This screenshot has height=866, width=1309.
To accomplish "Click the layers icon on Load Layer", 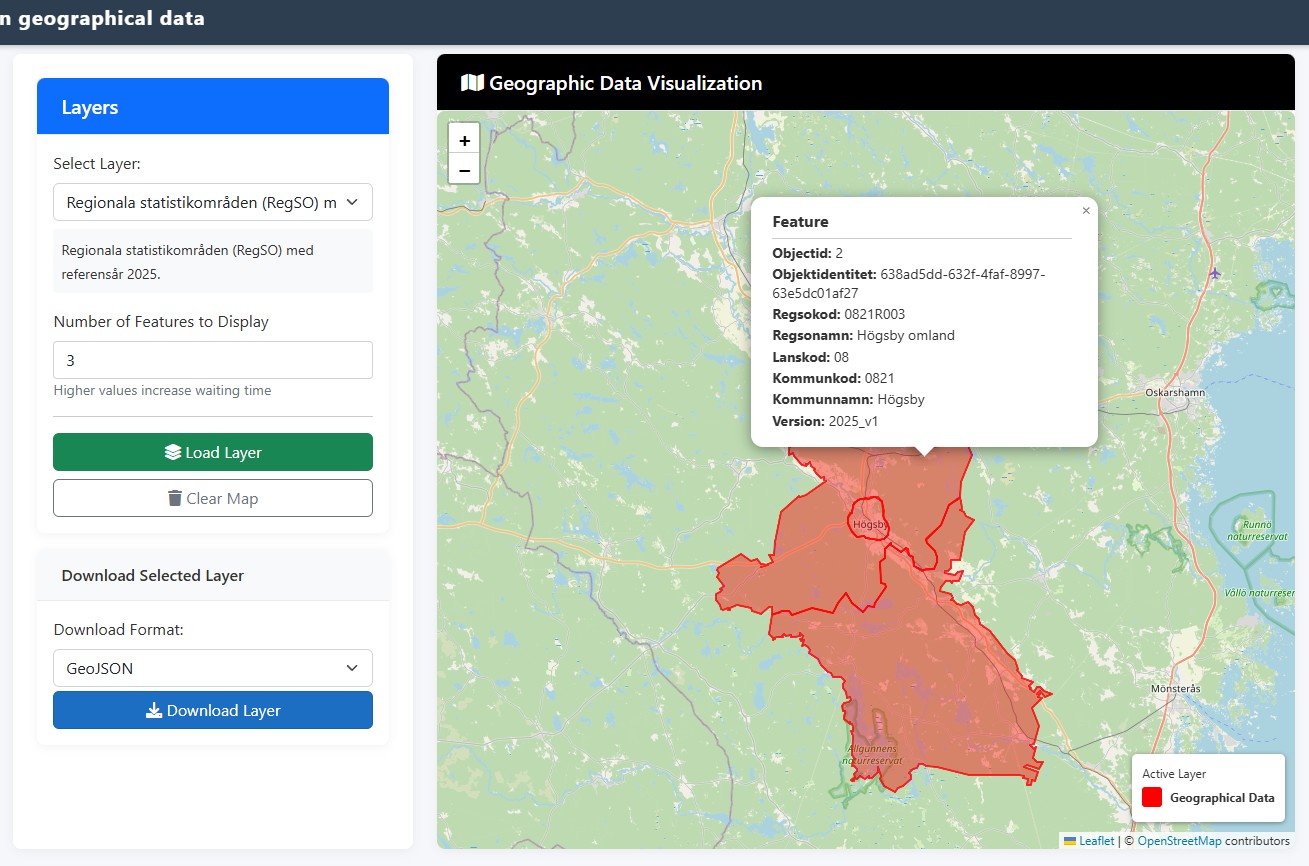I will click(x=173, y=452).
